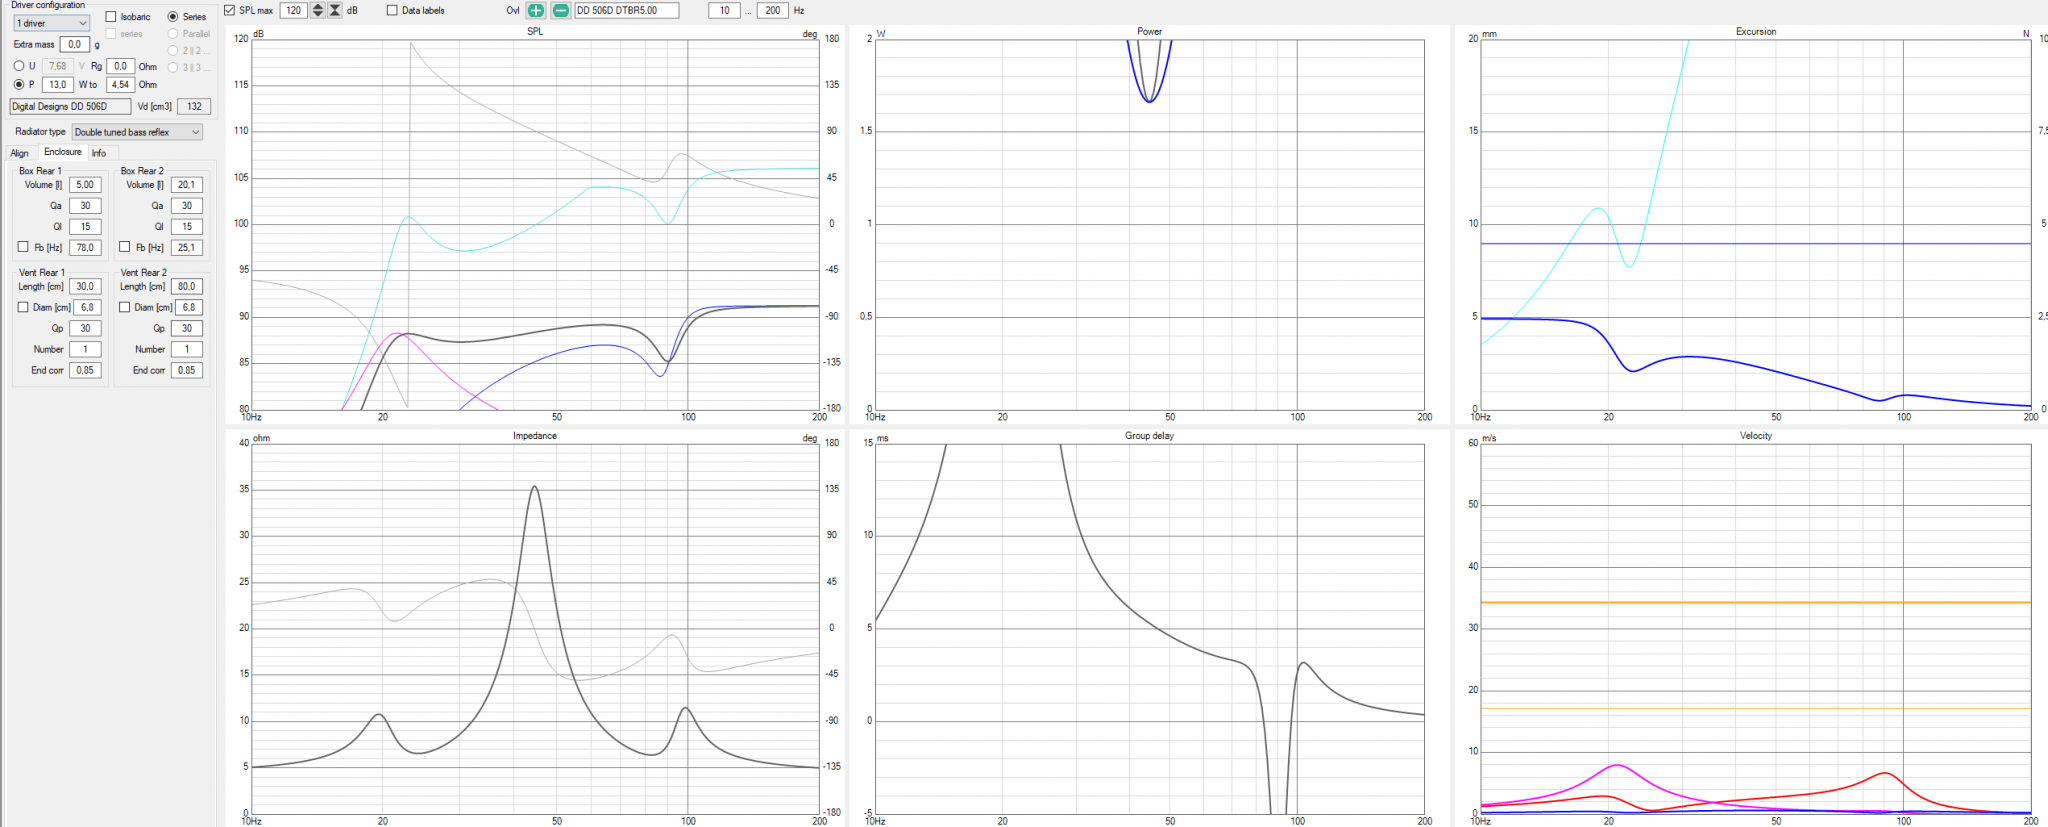This screenshot has width=2048, height=827.
Task: Check Vent Rear 1 Diam checkbox
Action: pyautogui.click(x=23, y=307)
